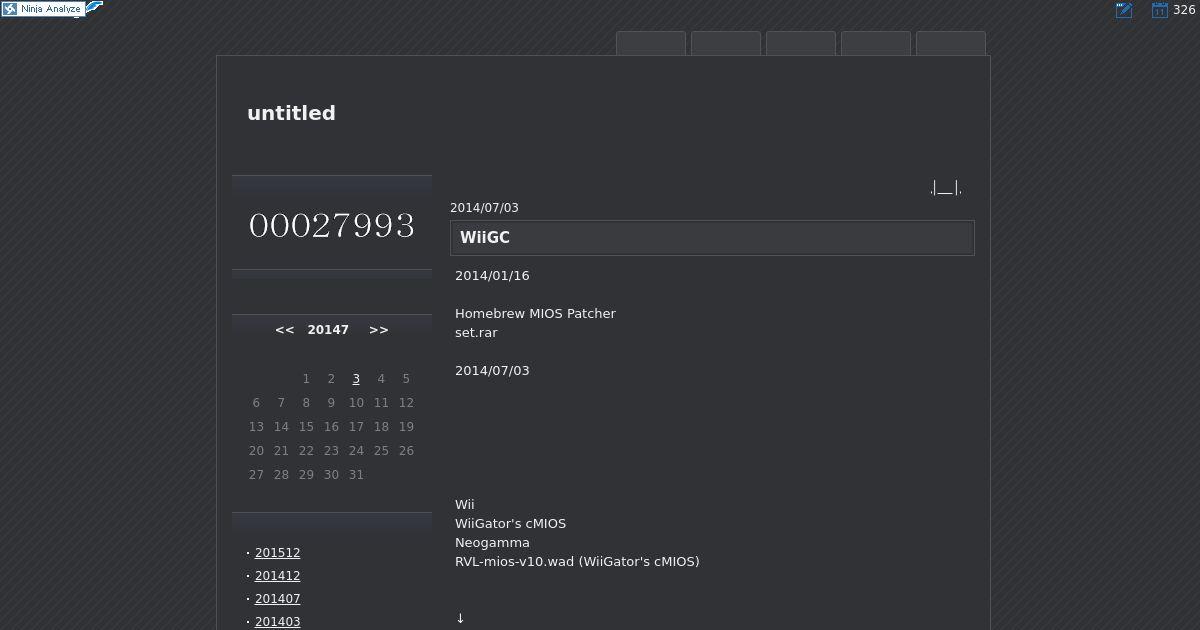The height and width of the screenshot is (630, 1200).
Task: Click the .|__|. pager symbol above post
Action: point(946,188)
